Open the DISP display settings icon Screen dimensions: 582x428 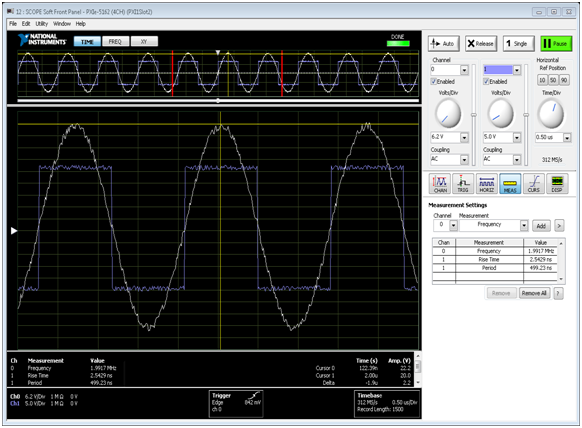(557, 183)
